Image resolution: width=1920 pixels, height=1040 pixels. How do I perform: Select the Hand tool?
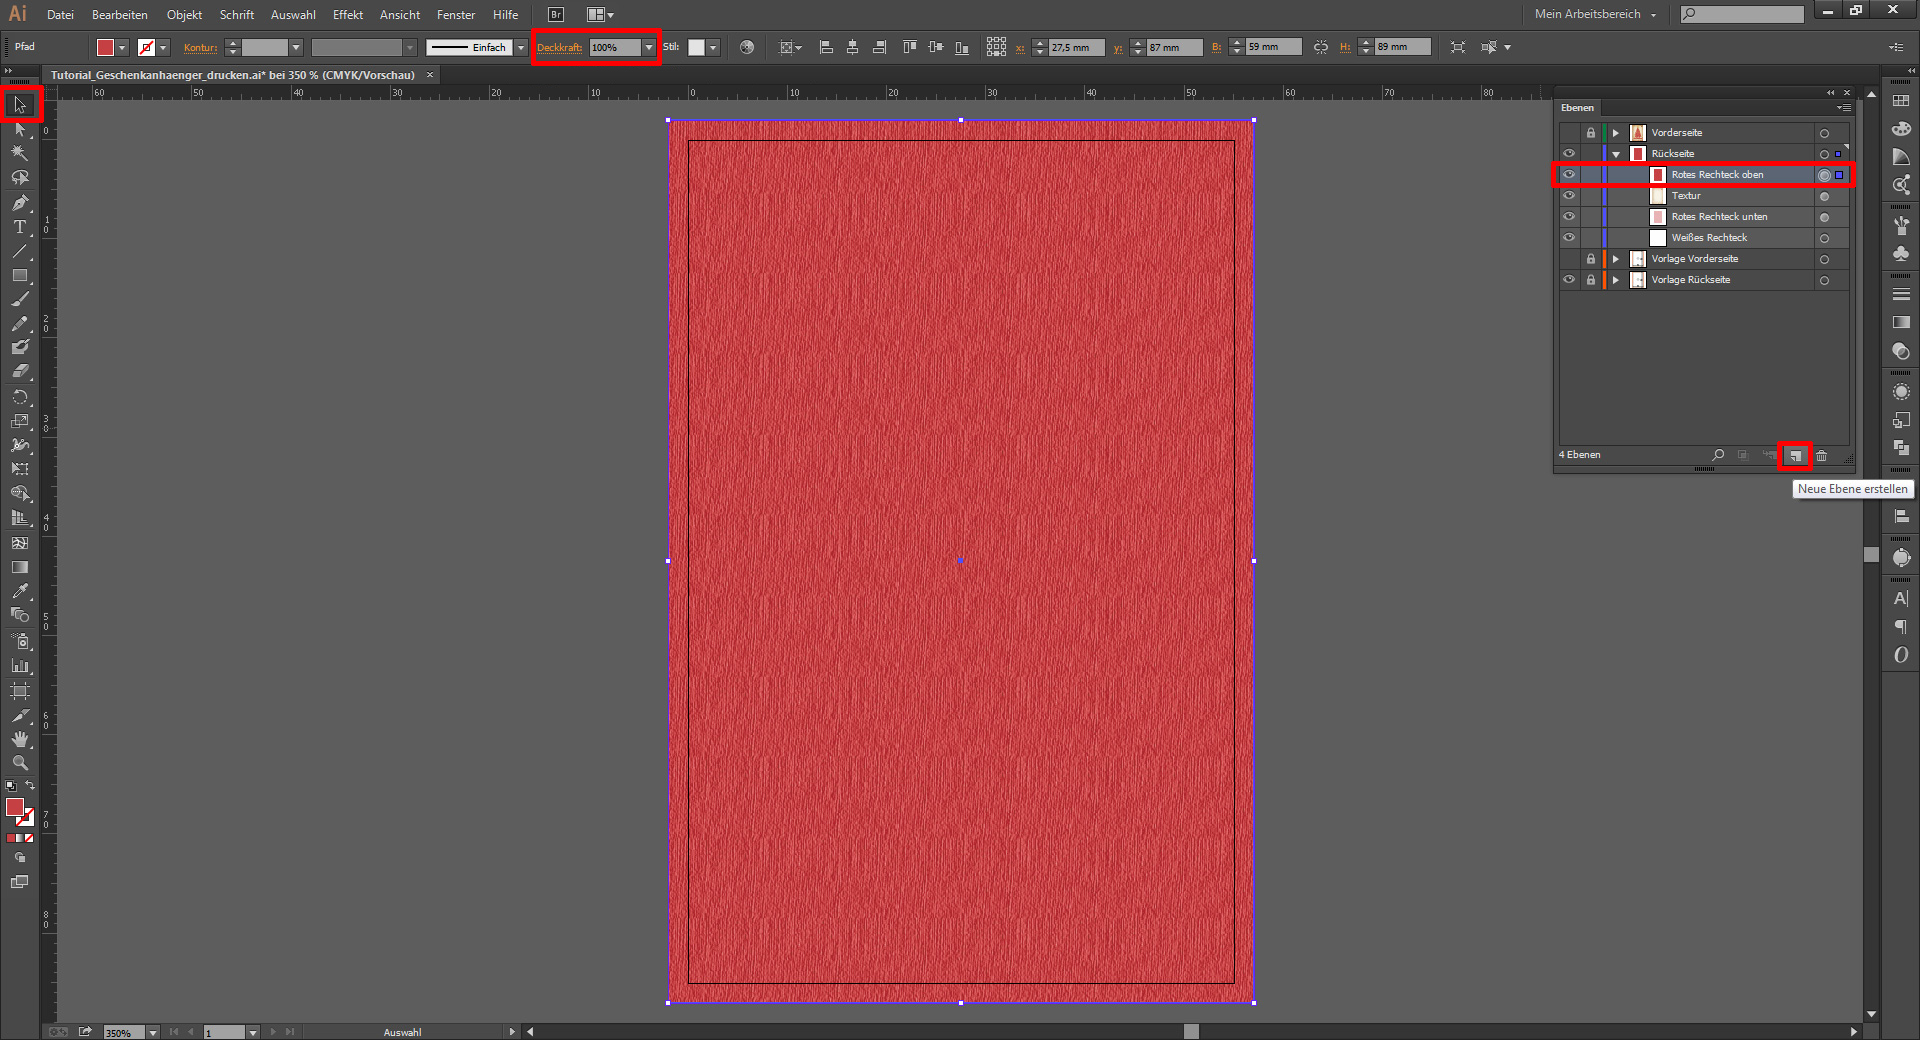point(20,739)
